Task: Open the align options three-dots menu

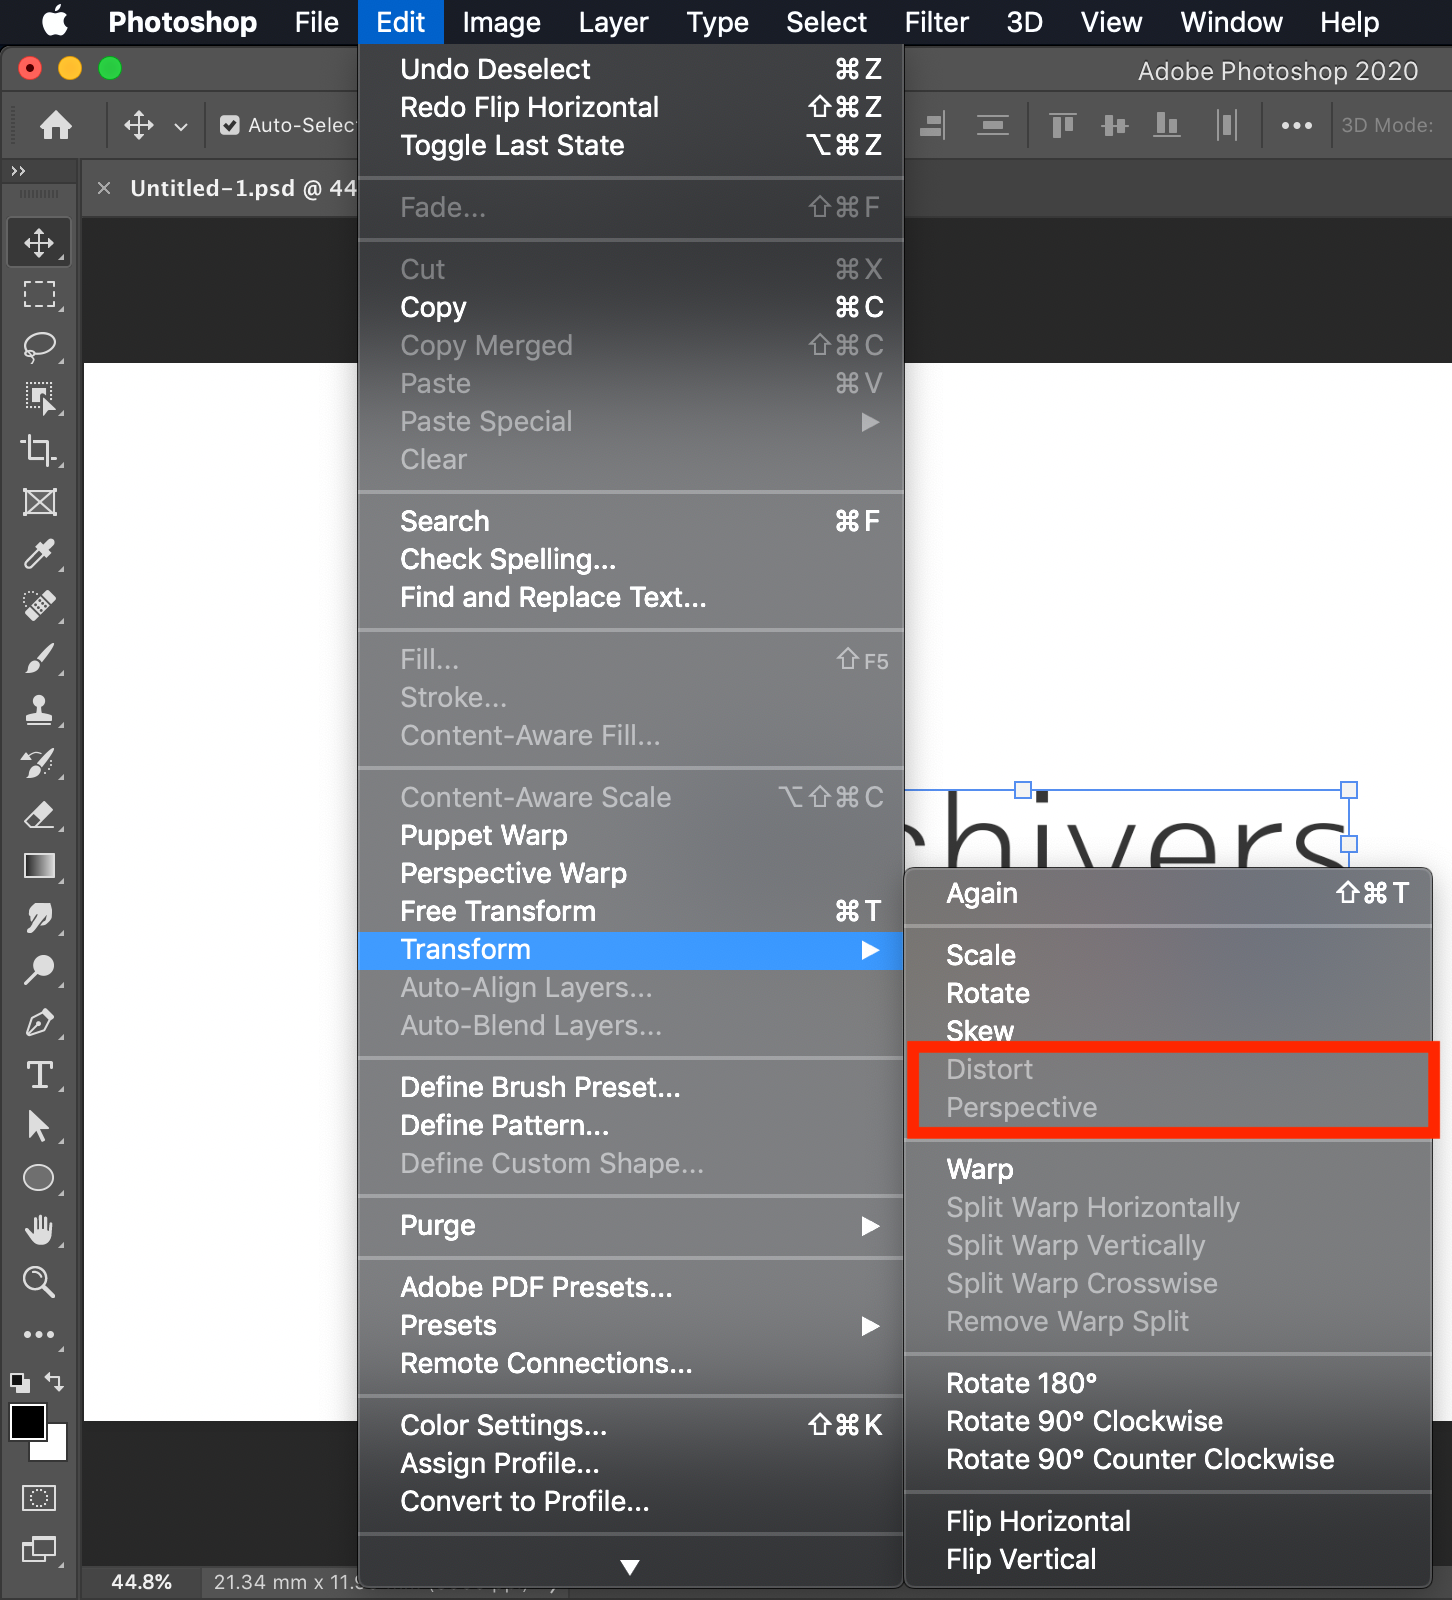Action: coord(1297,125)
